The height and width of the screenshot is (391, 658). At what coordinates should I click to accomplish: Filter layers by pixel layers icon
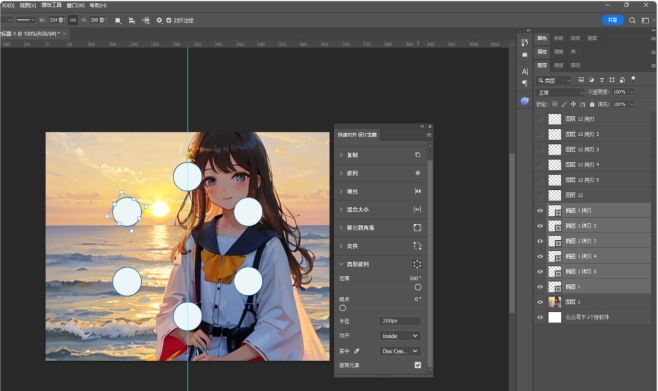click(581, 80)
